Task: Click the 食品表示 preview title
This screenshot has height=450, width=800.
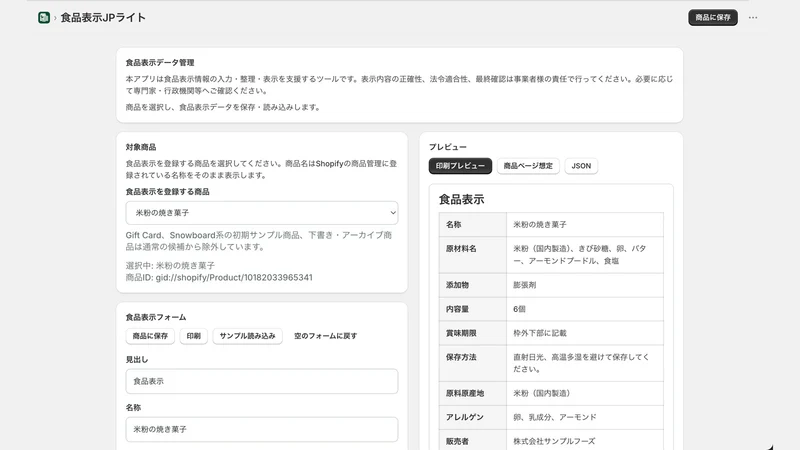Action: click(x=461, y=199)
